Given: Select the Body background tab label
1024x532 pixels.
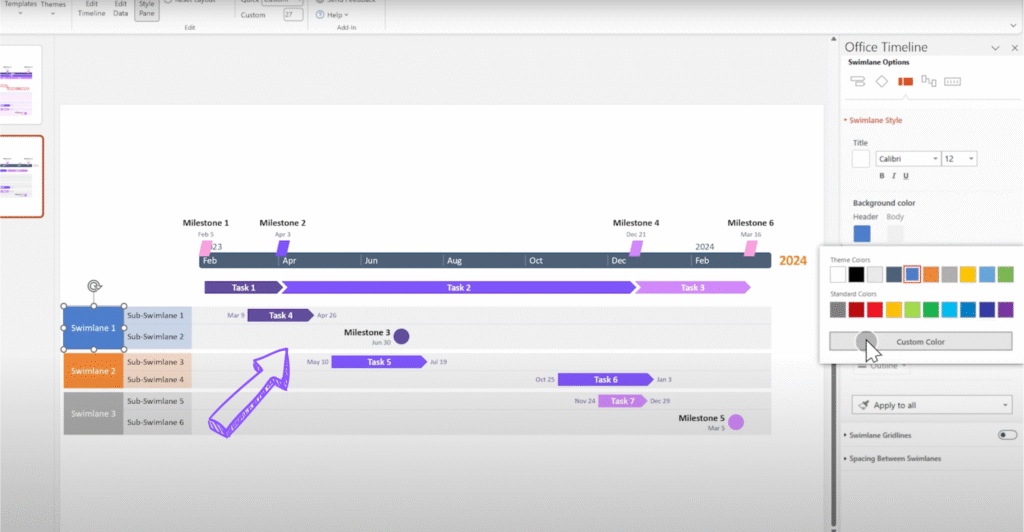Looking at the screenshot, I should click(895, 217).
